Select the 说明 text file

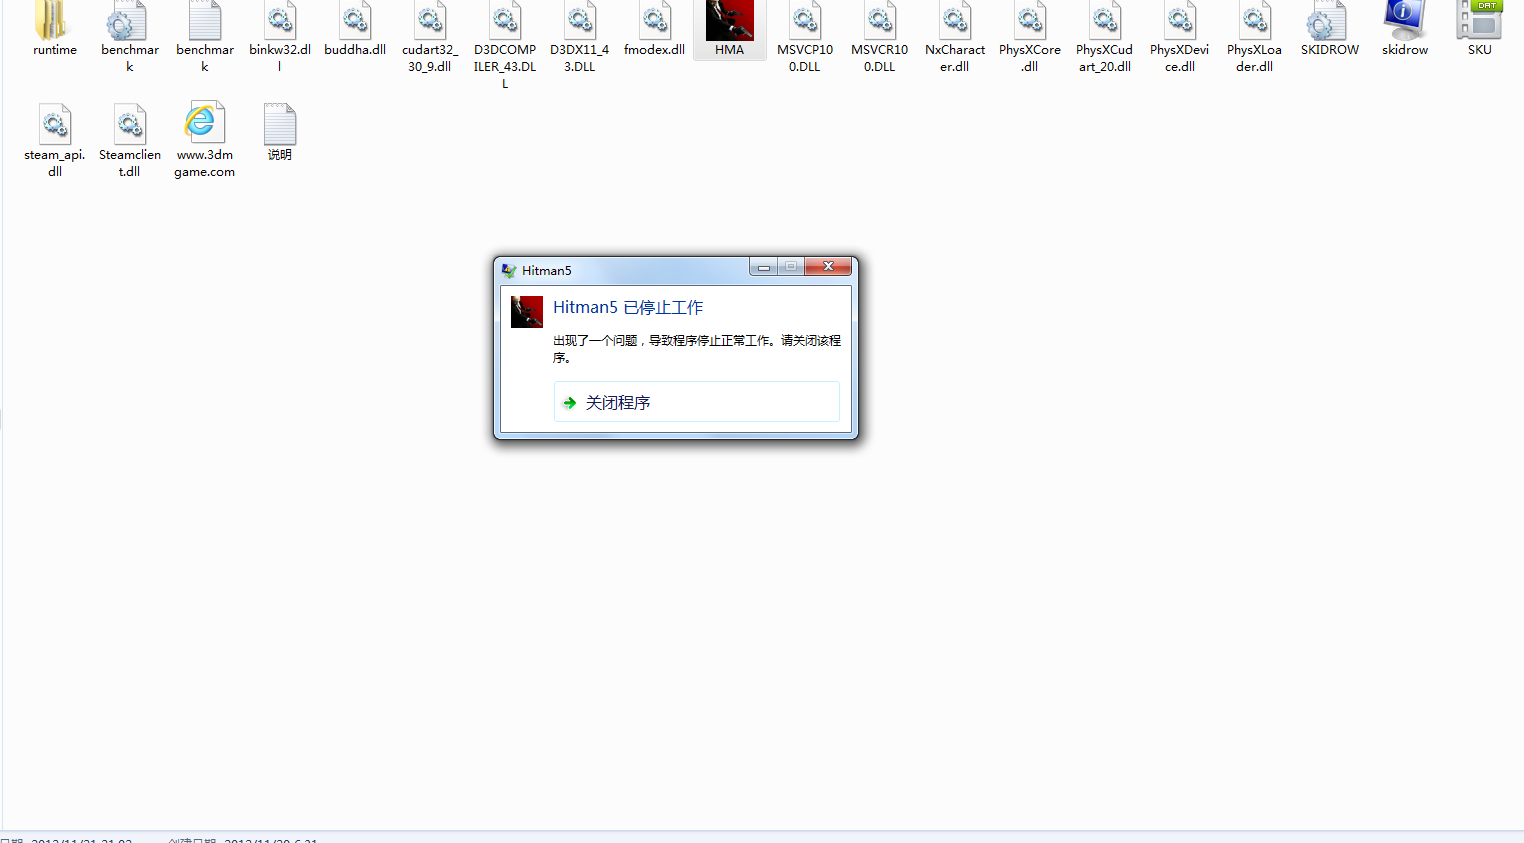(x=279, y=127)
